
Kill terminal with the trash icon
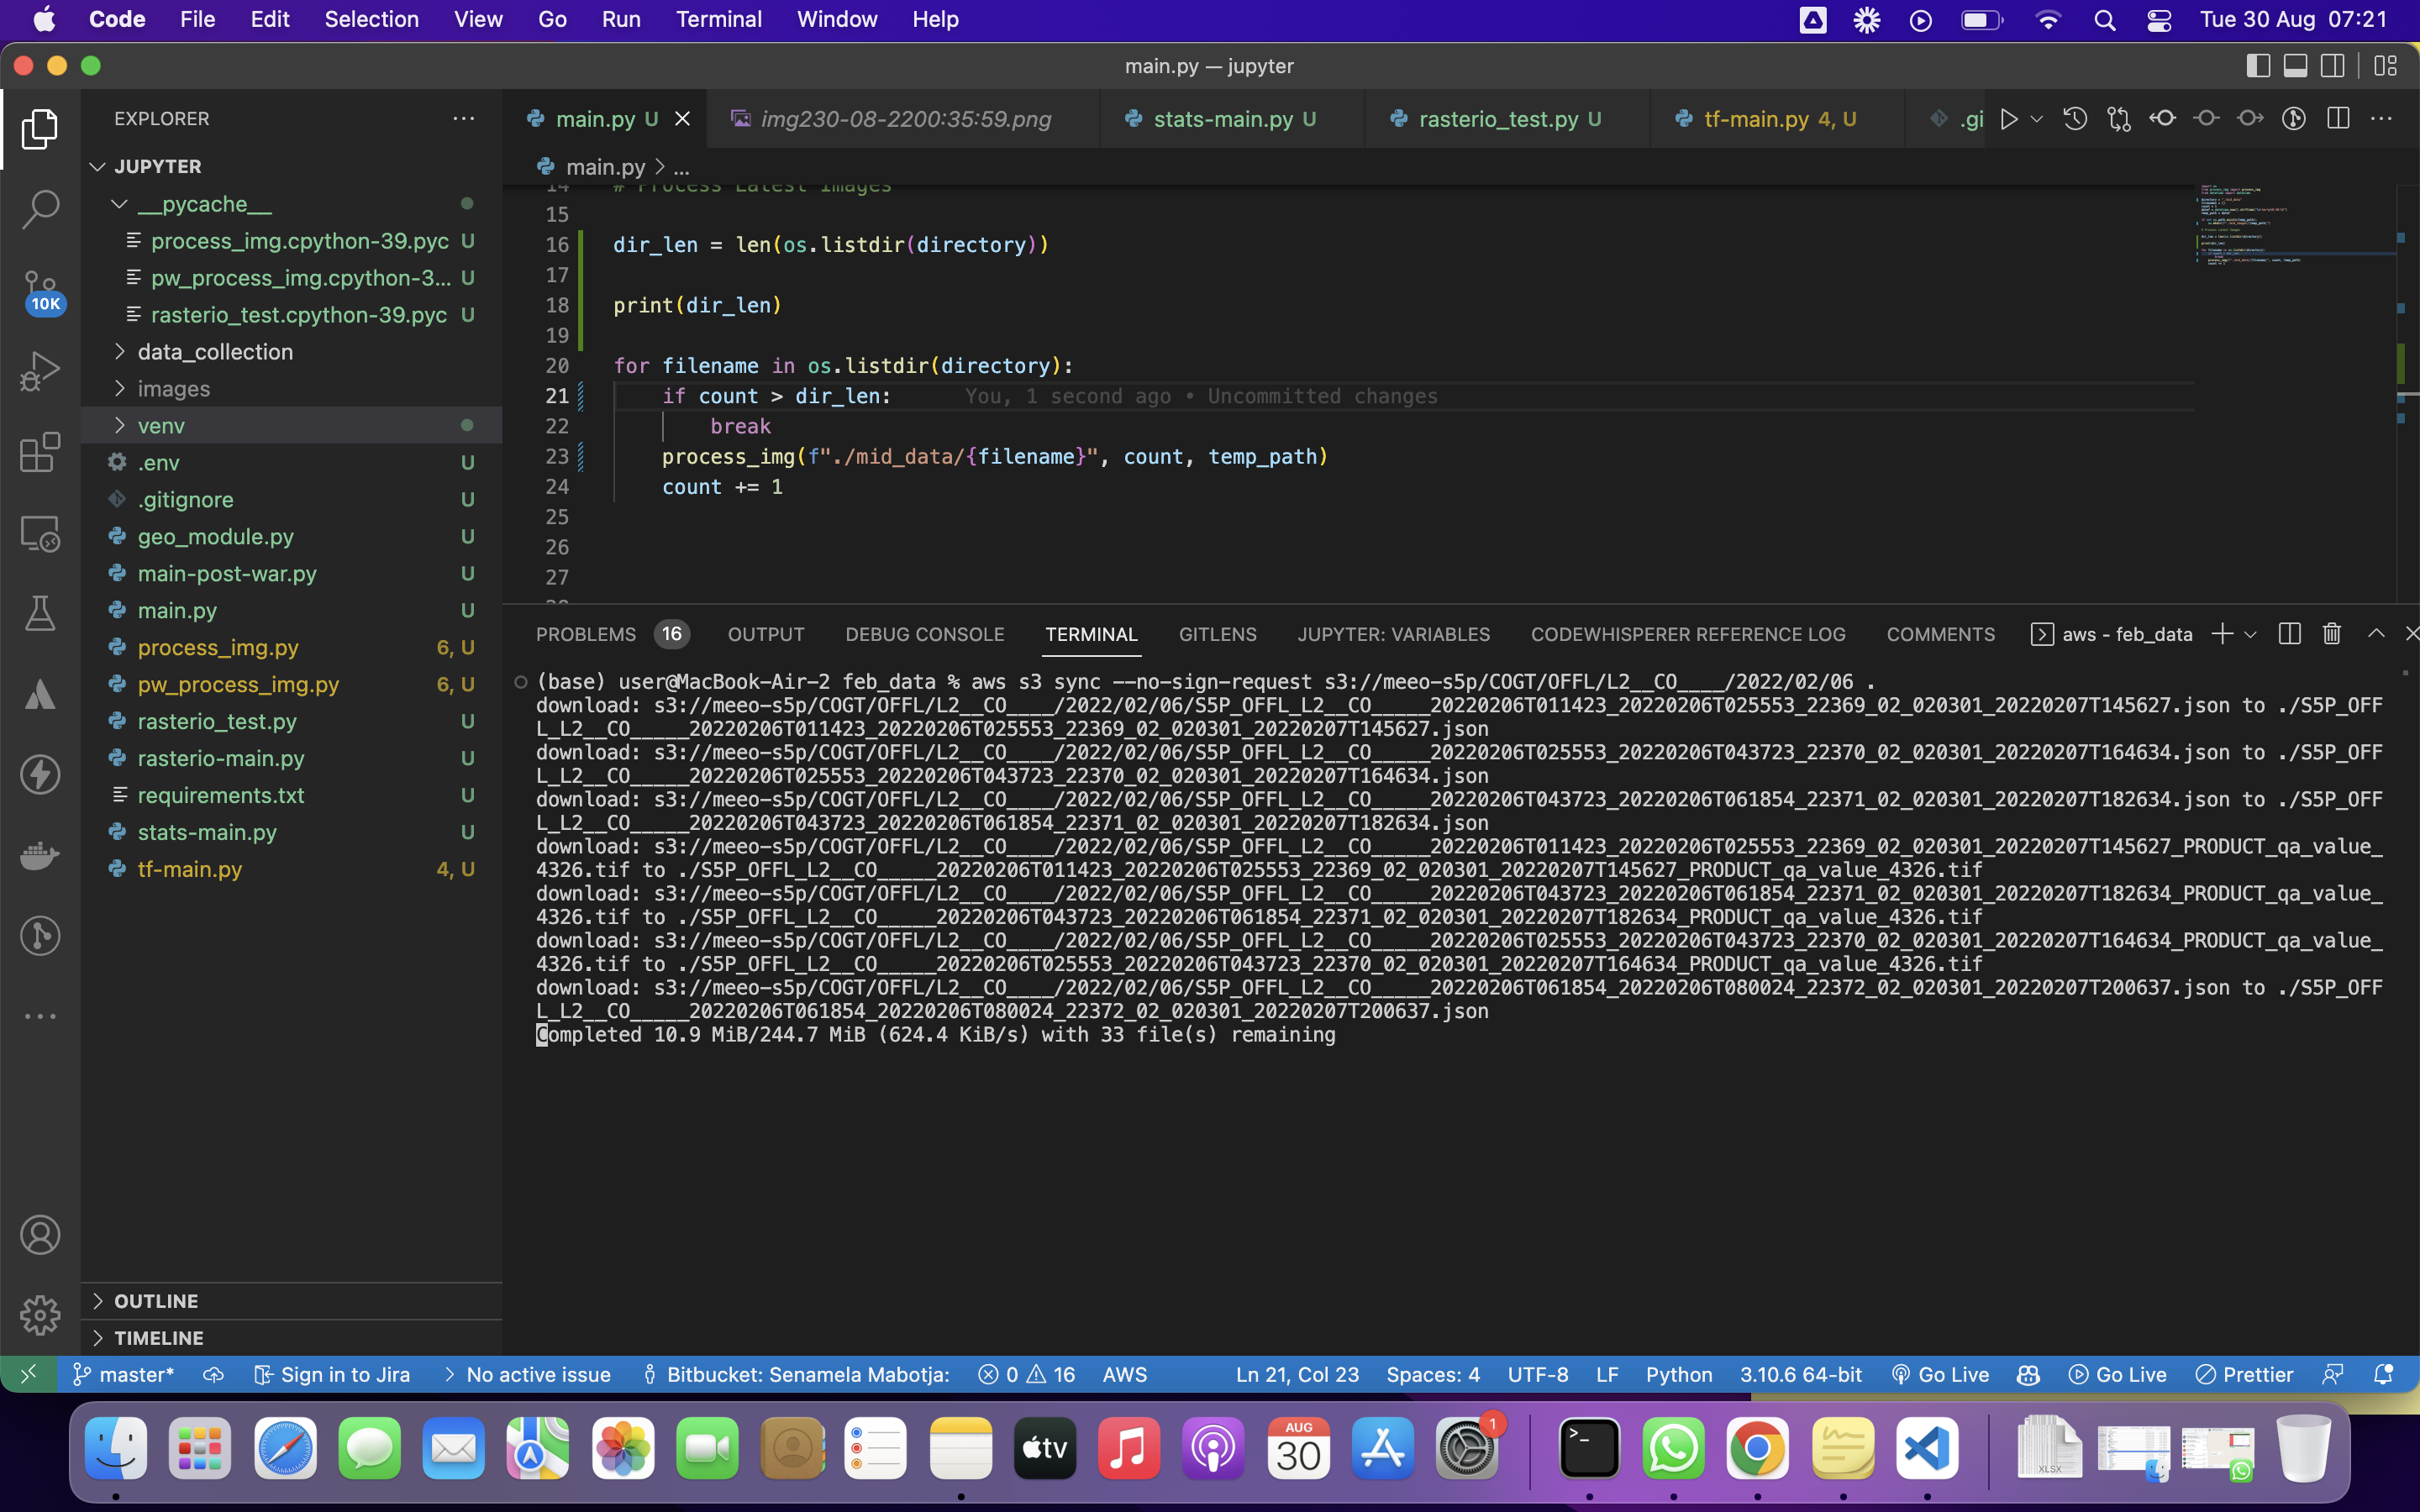[x=2331, y=634]
